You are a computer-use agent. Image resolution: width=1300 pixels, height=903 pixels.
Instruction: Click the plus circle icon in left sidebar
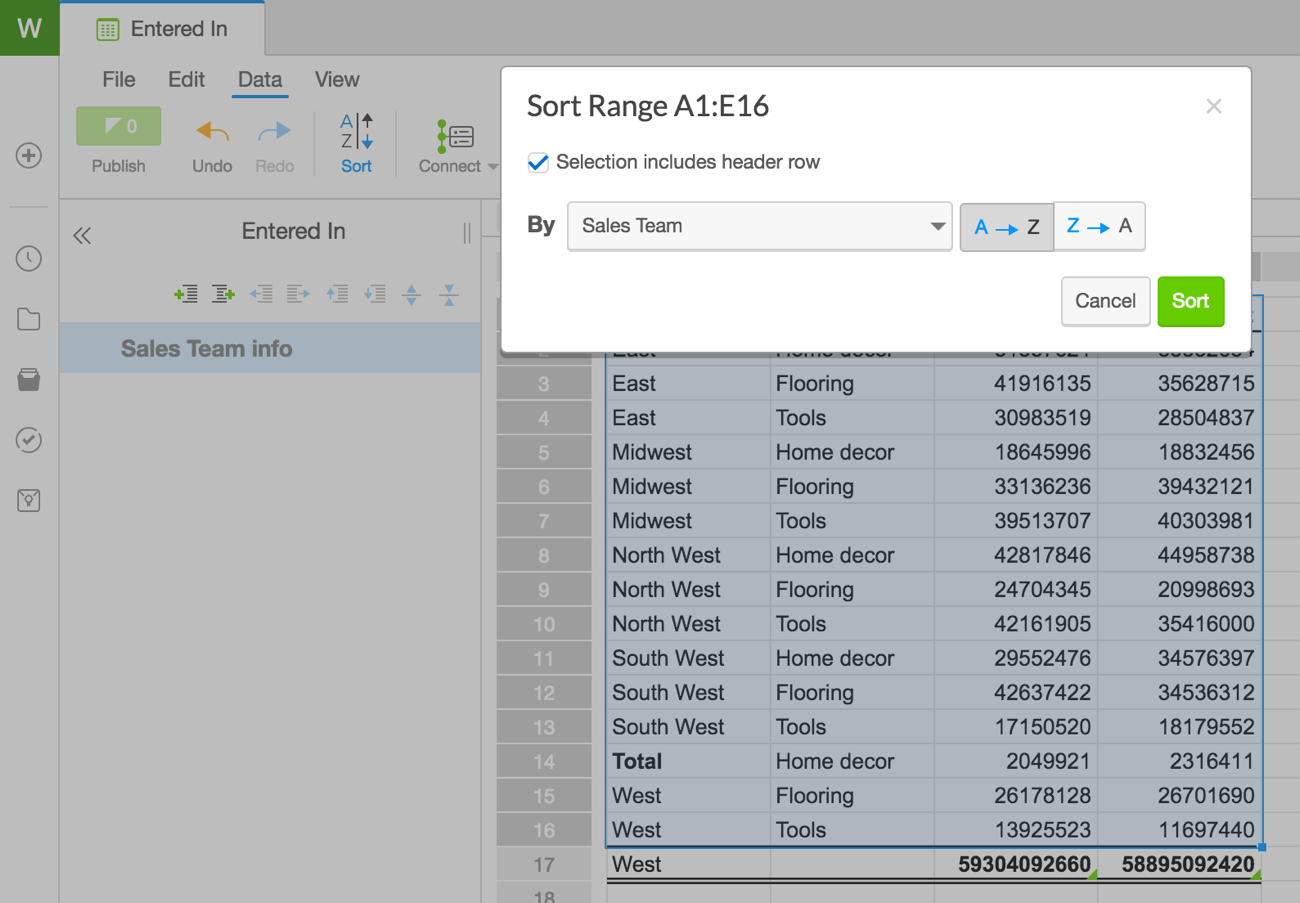(29, 156)
